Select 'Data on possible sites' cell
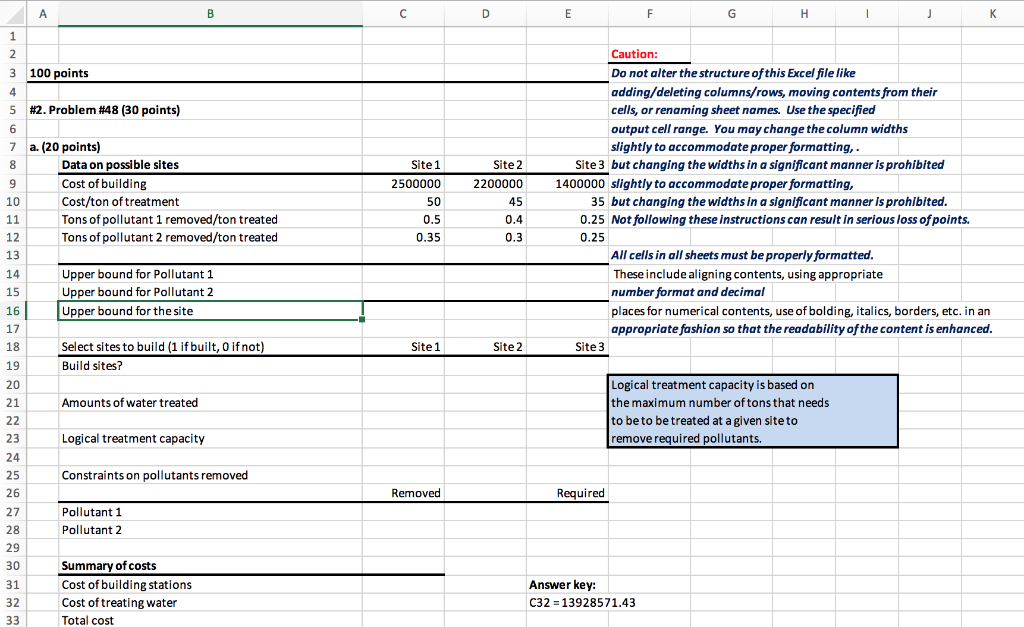The height and width of the screenshot is (627, 1024). 210,165
